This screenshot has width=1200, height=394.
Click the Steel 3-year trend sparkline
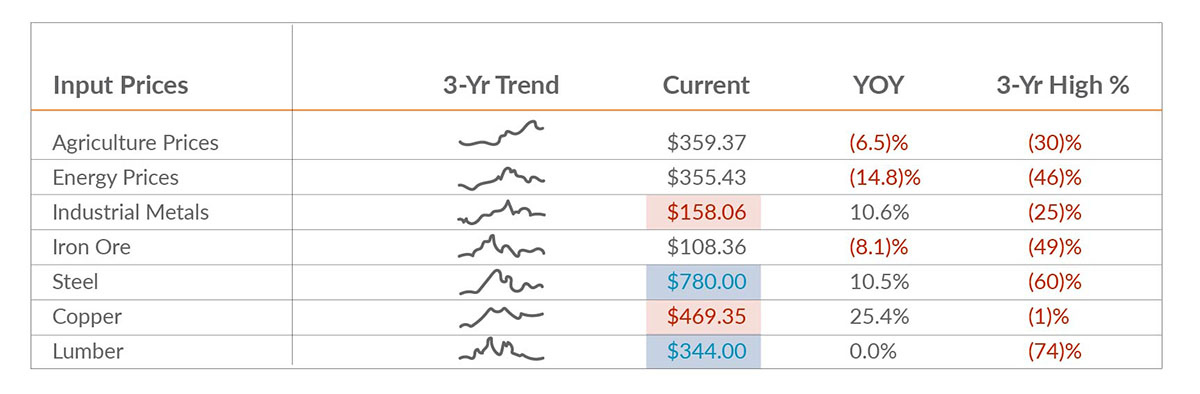click(501, 282)
